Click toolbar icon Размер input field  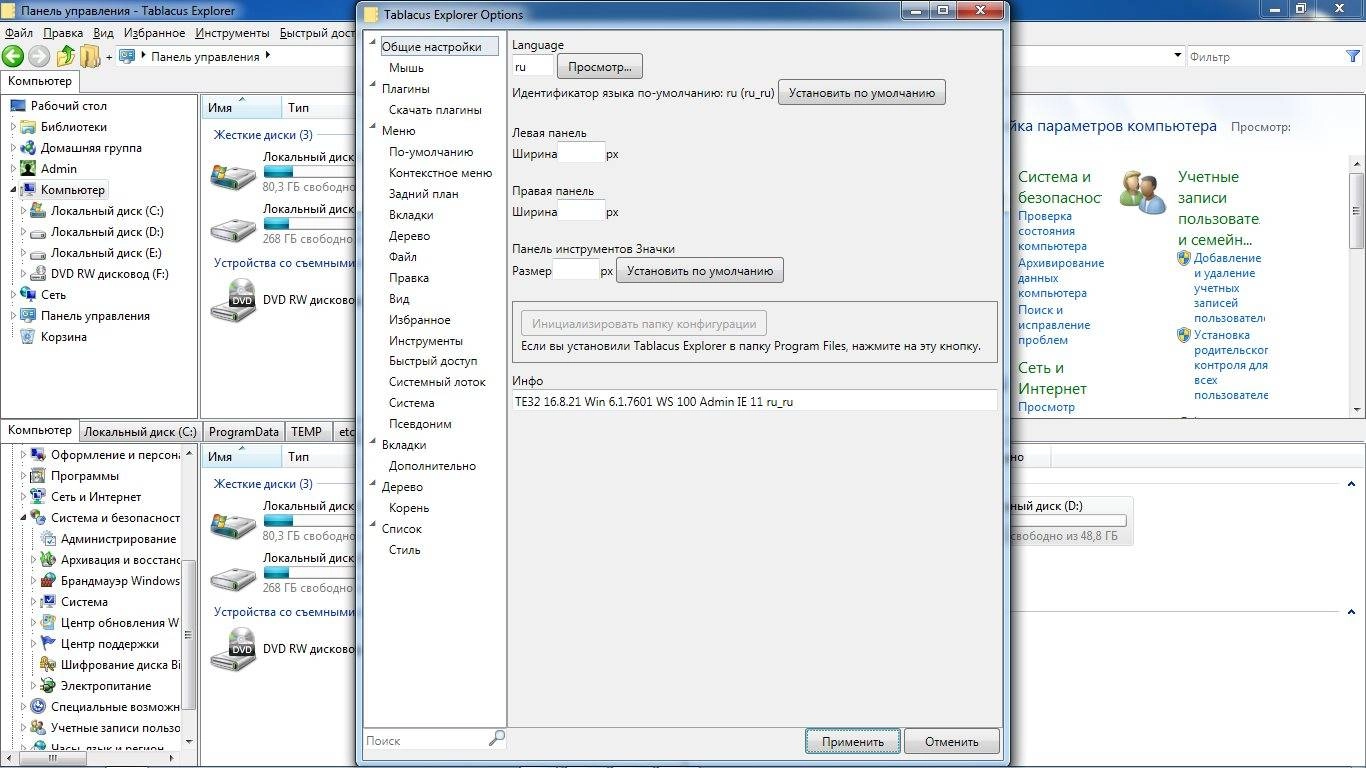click(576, 270)
